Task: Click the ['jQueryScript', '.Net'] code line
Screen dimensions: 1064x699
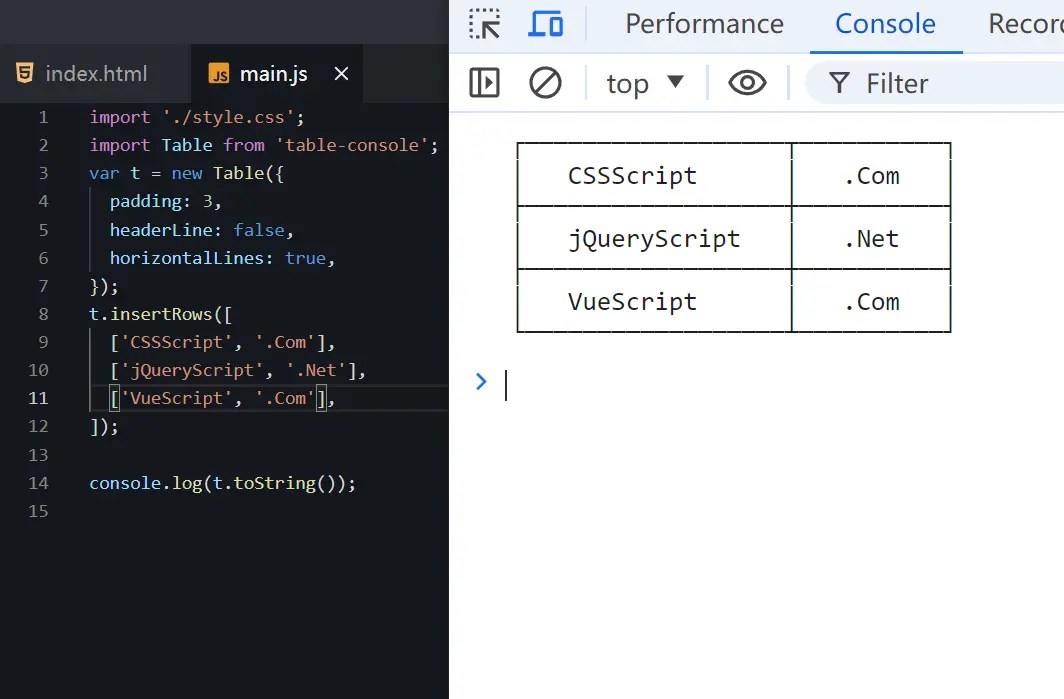Action: click(x=238, y=371)
